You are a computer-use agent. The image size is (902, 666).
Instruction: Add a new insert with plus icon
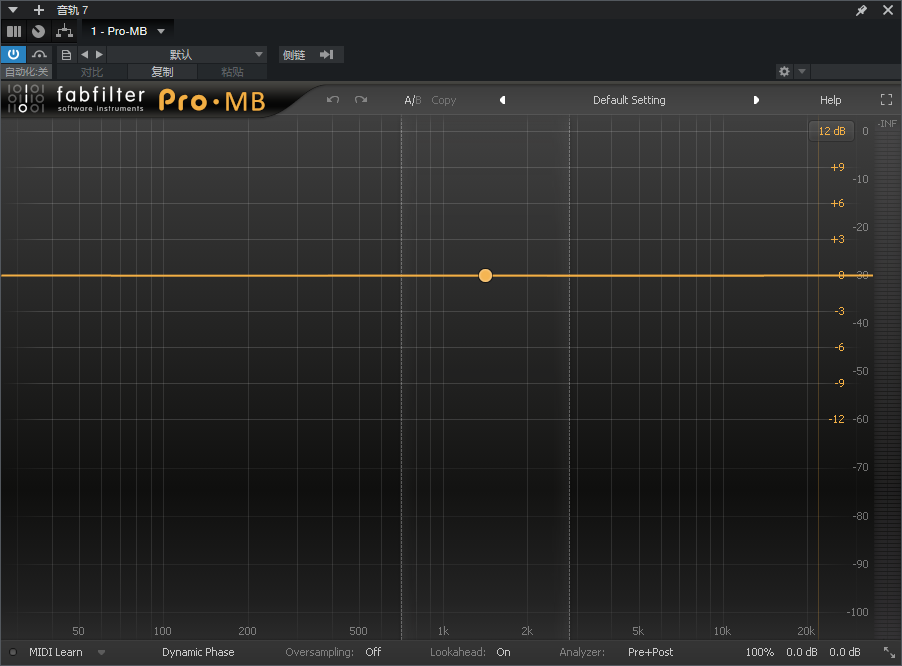click(x=39, y=10)
